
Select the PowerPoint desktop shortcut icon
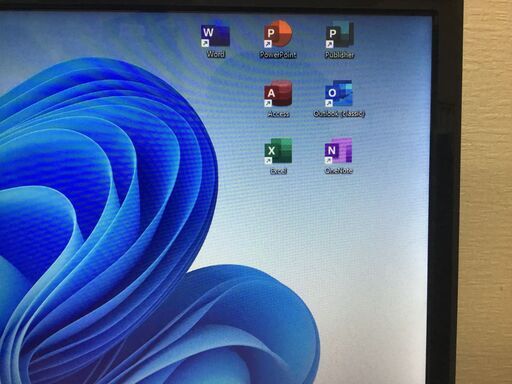(278, 34)
